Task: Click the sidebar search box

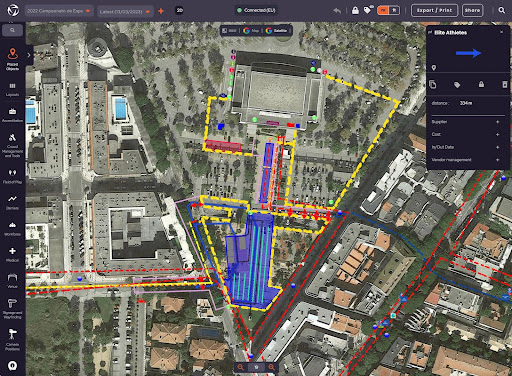Action: (12, 30)
